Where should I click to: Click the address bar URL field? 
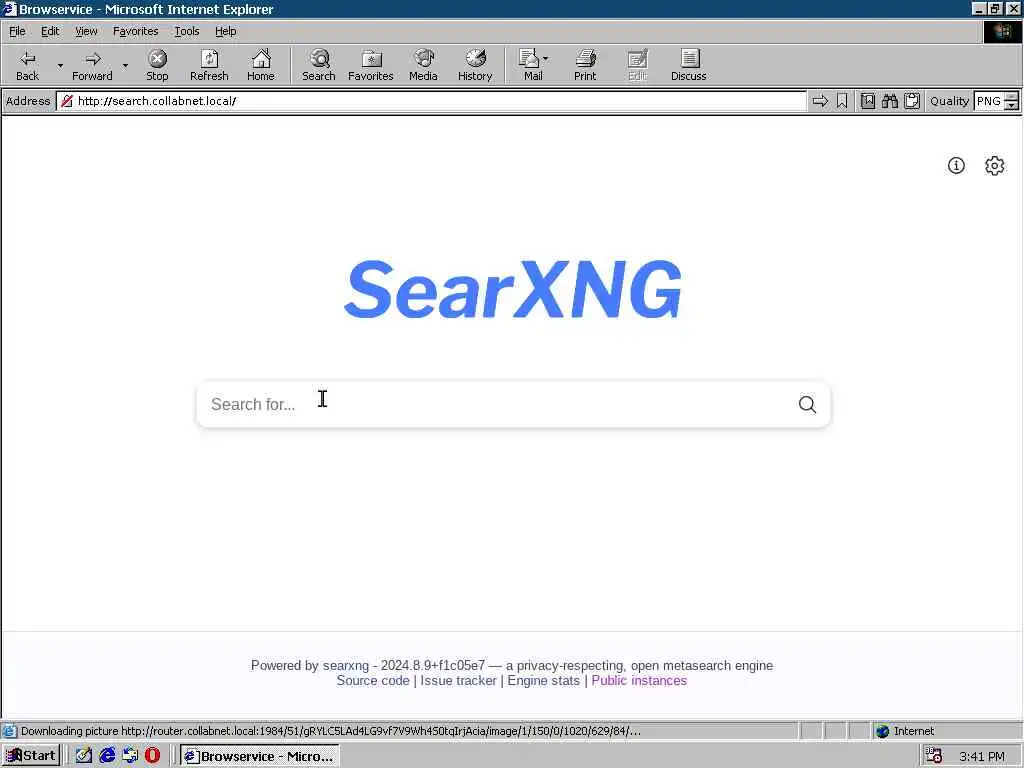point(431,101)
